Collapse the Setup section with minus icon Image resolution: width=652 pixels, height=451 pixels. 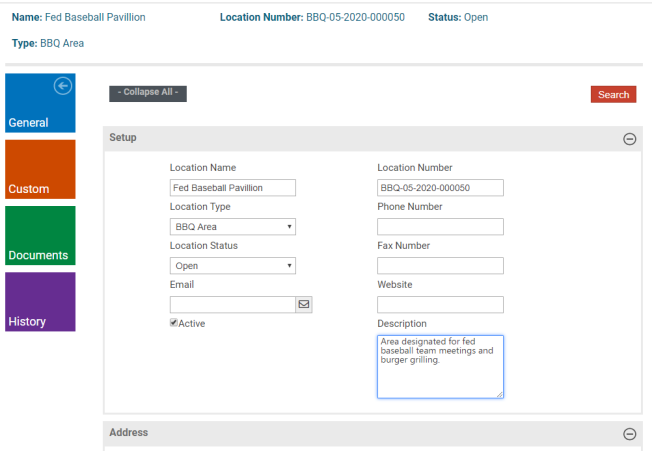pos(629,139)
